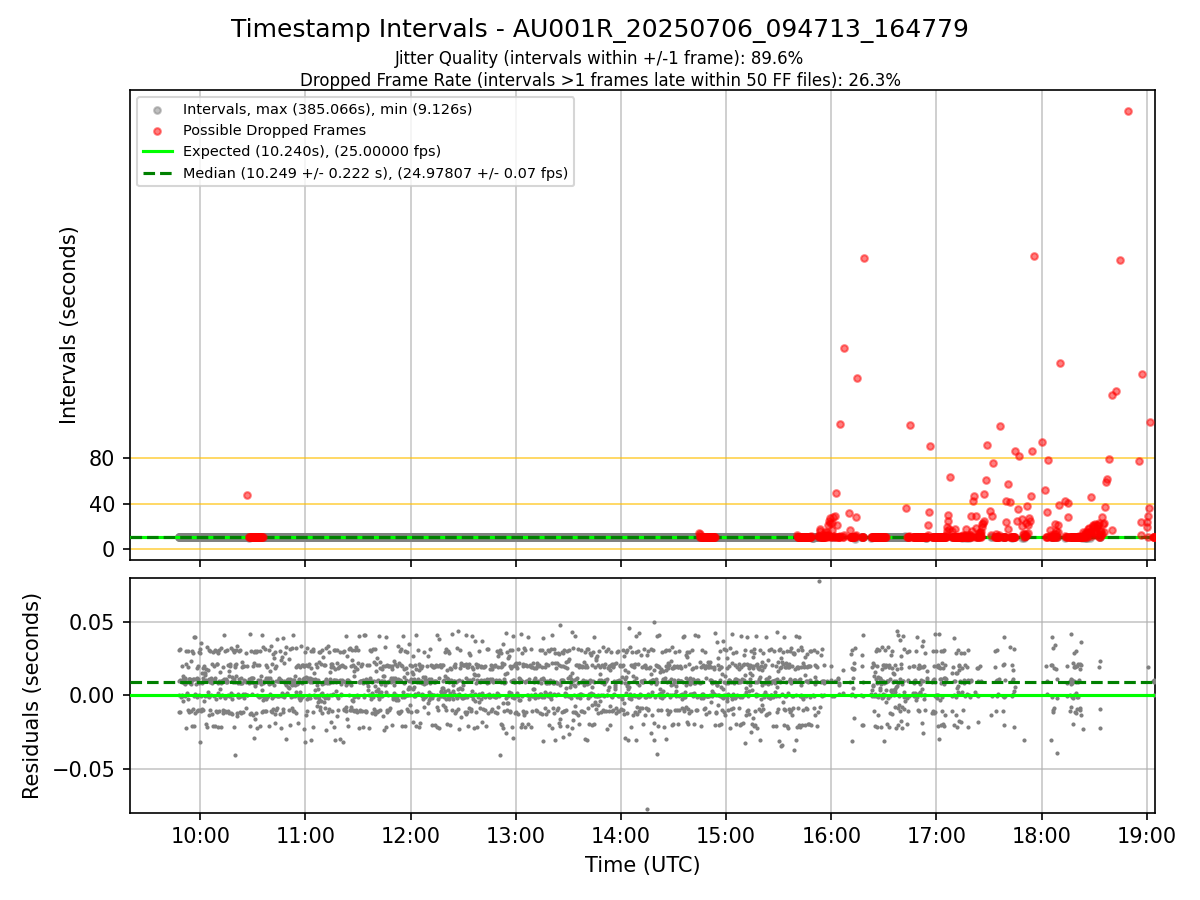Click the solid green Expected line sample in legend

[x=156, y=152]
